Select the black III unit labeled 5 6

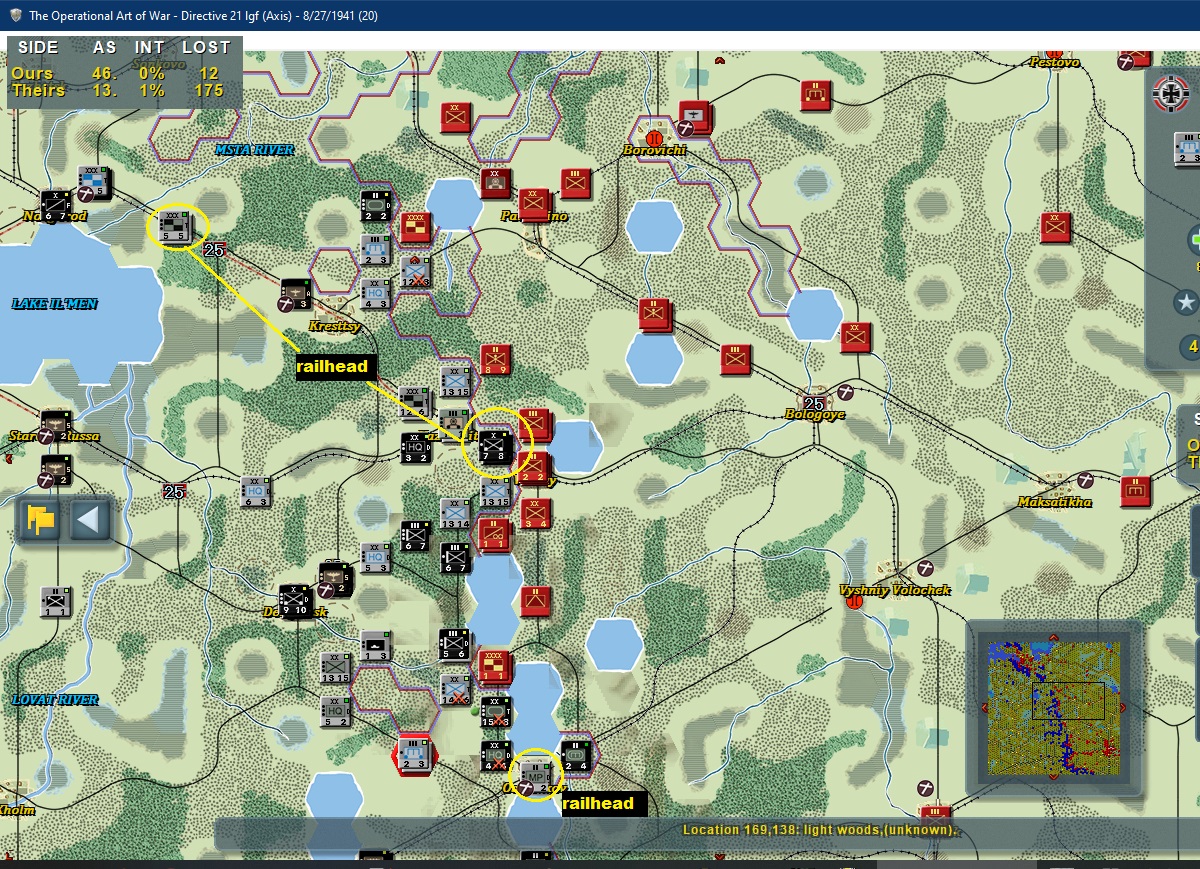coord(455,644)
